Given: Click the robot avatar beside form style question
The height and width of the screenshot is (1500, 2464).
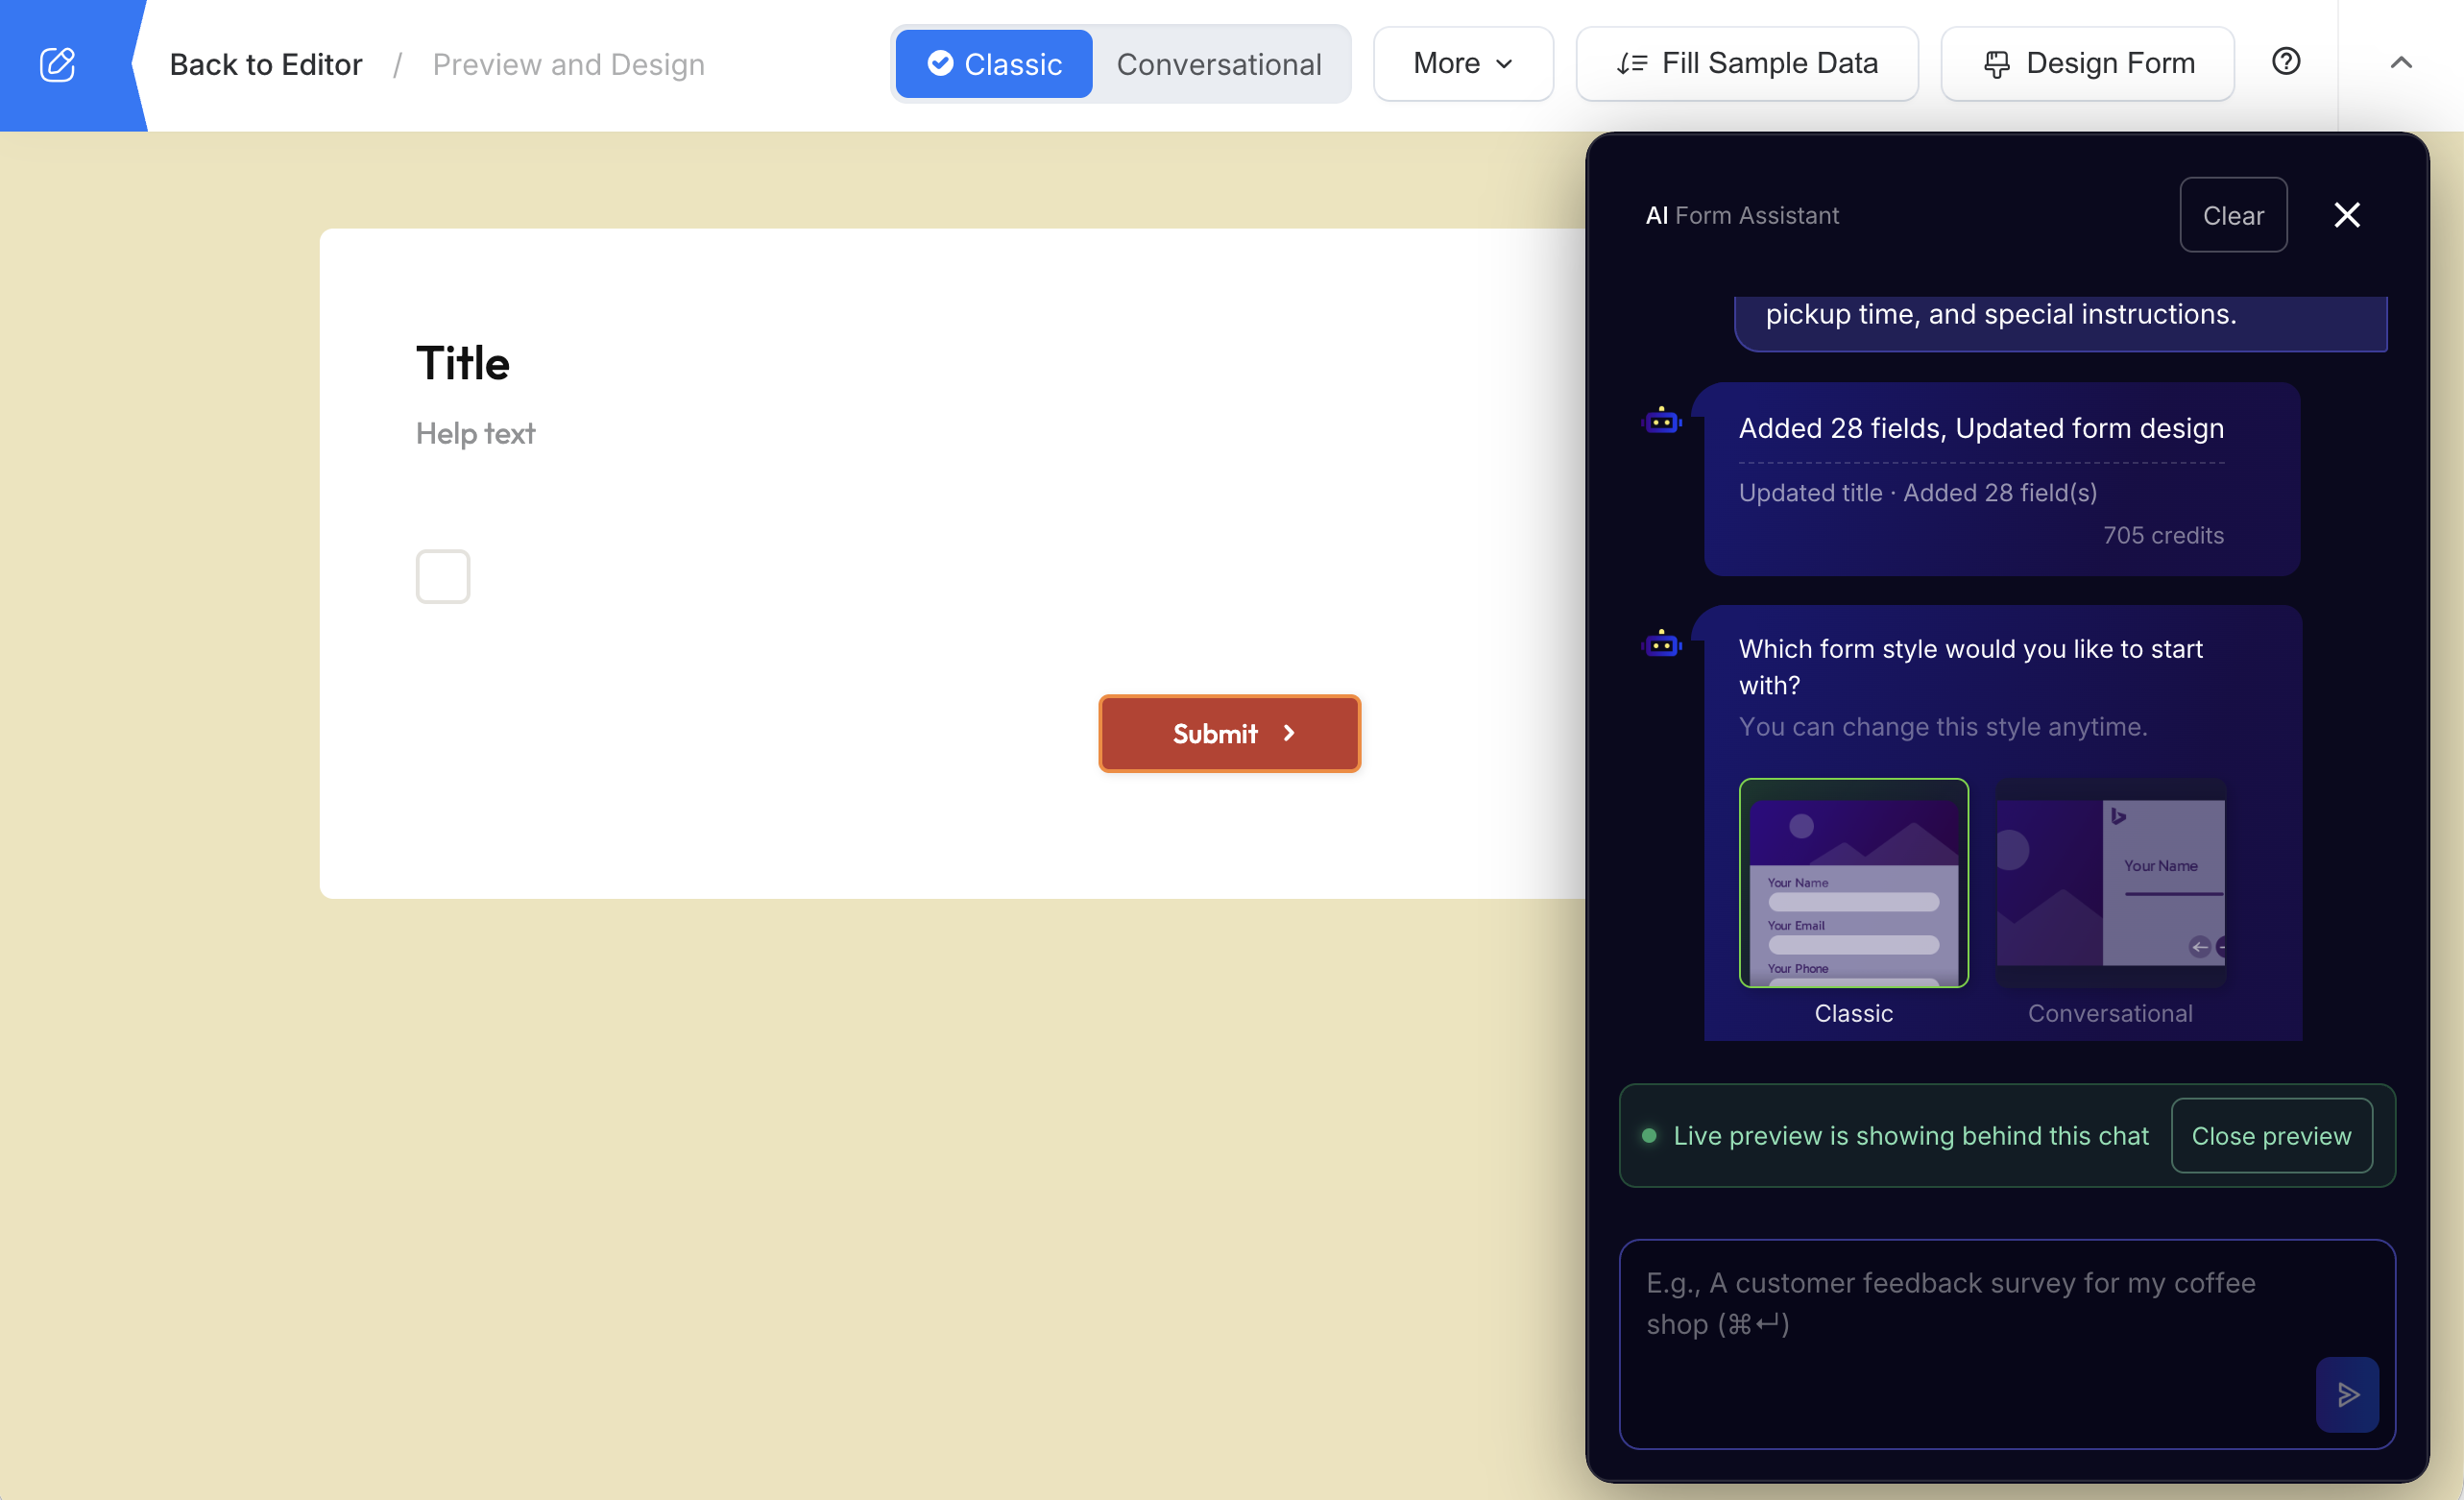Looking at the screenshot, I should point(1662,644).
